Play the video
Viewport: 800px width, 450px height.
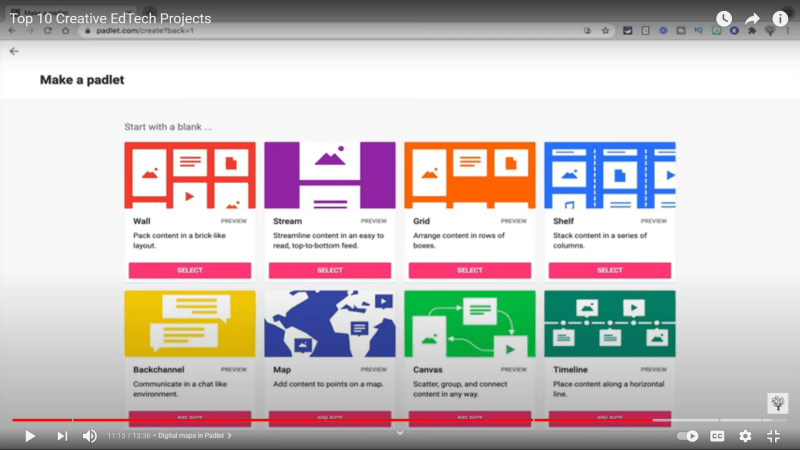coord(30,436)
